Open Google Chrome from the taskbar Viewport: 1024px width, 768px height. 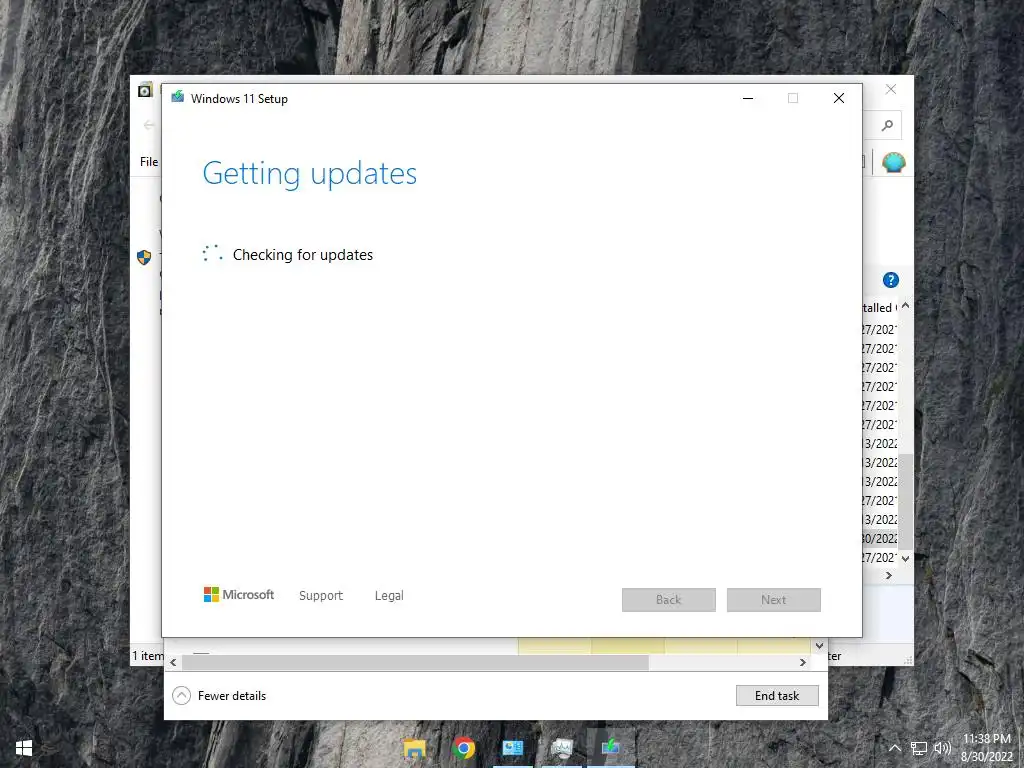click(x=464, y=748)
